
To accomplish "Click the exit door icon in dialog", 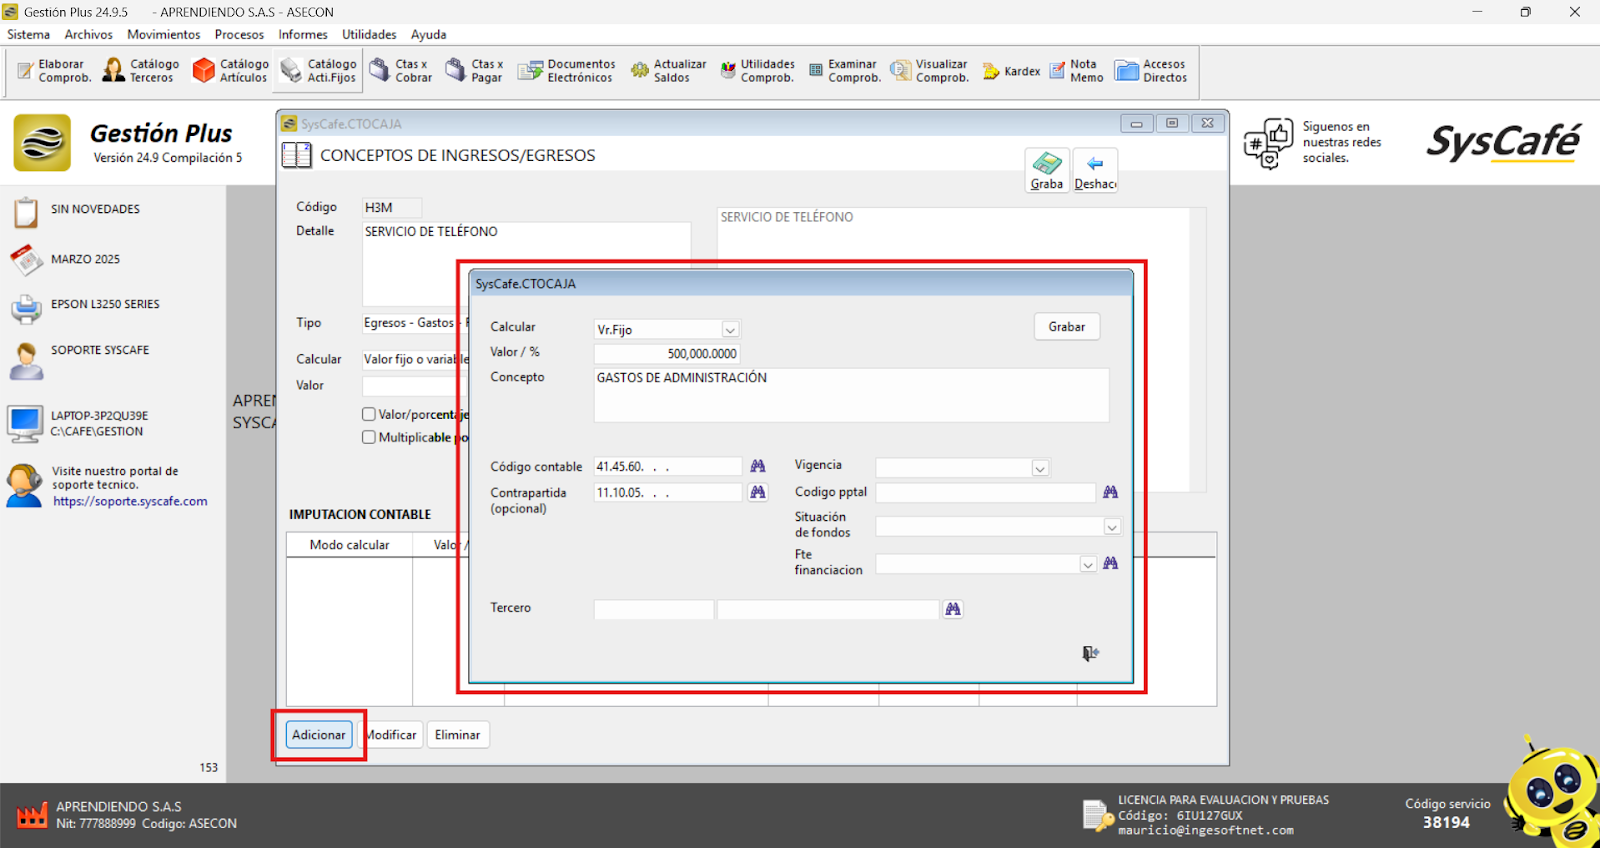I will pyautogui.click(x=1090, y=653).
